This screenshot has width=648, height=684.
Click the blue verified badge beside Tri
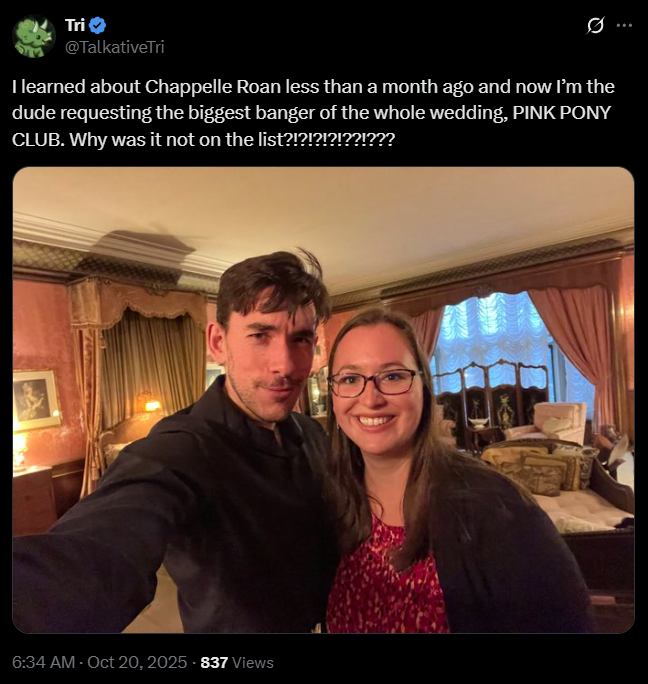point(97,25)
